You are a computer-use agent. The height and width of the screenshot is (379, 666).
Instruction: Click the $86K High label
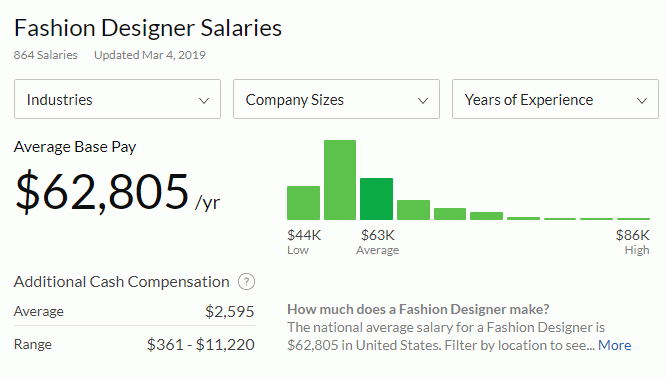pyautogui.click(x=633, y=242)
